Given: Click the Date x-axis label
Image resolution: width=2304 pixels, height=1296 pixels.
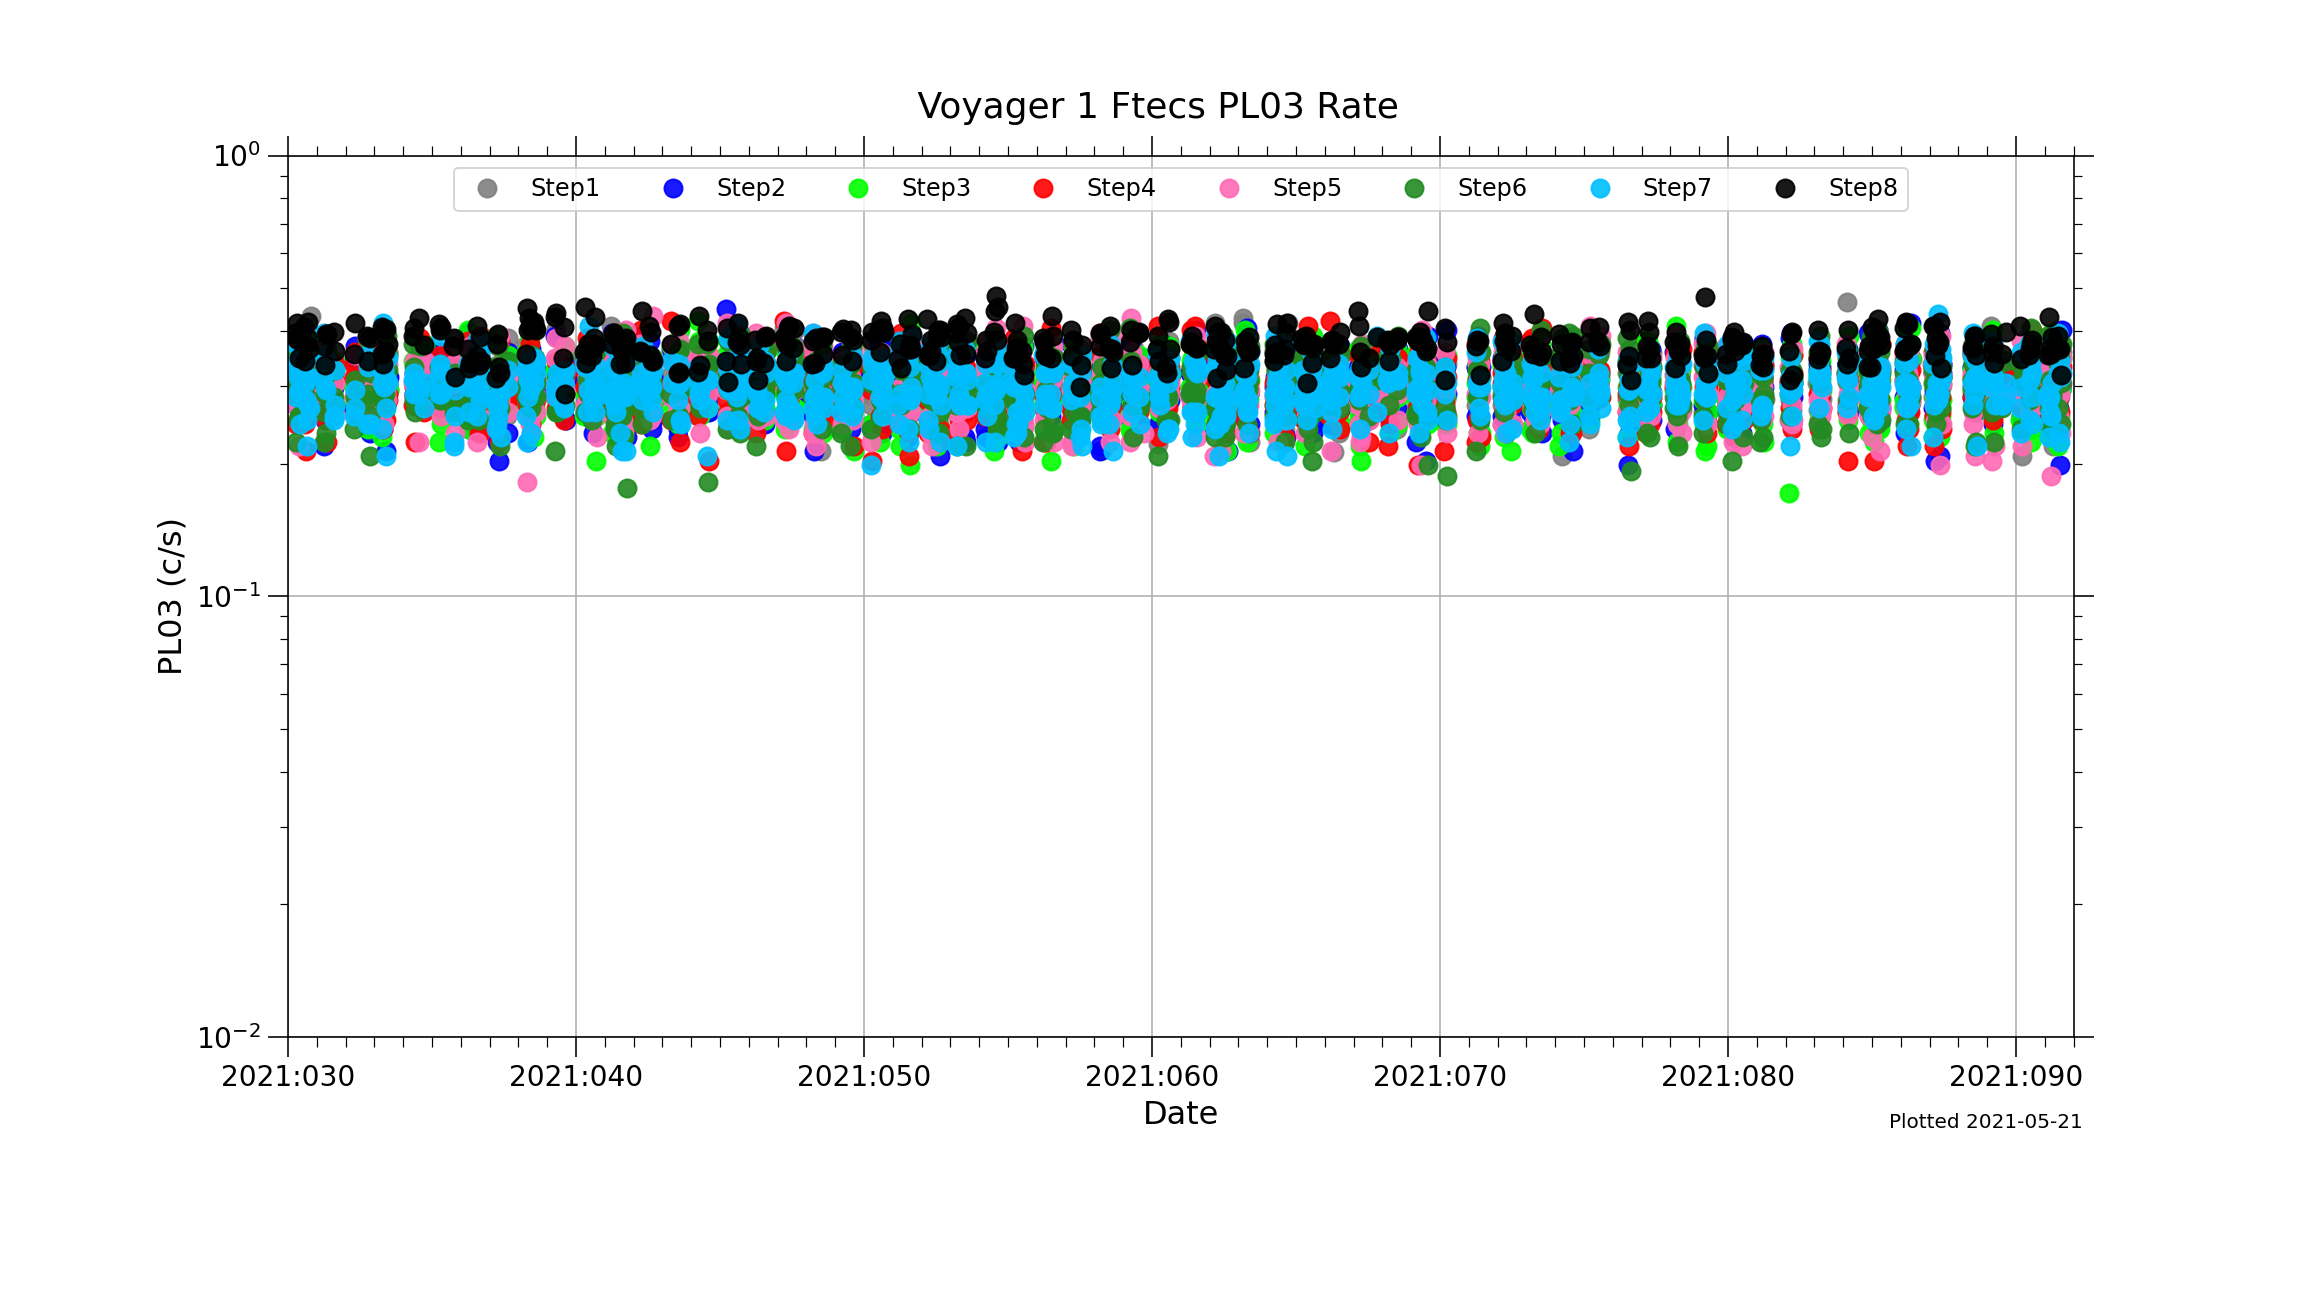Looking at the screenshot, I should pyautogui.click(x=1180, y=1113).
